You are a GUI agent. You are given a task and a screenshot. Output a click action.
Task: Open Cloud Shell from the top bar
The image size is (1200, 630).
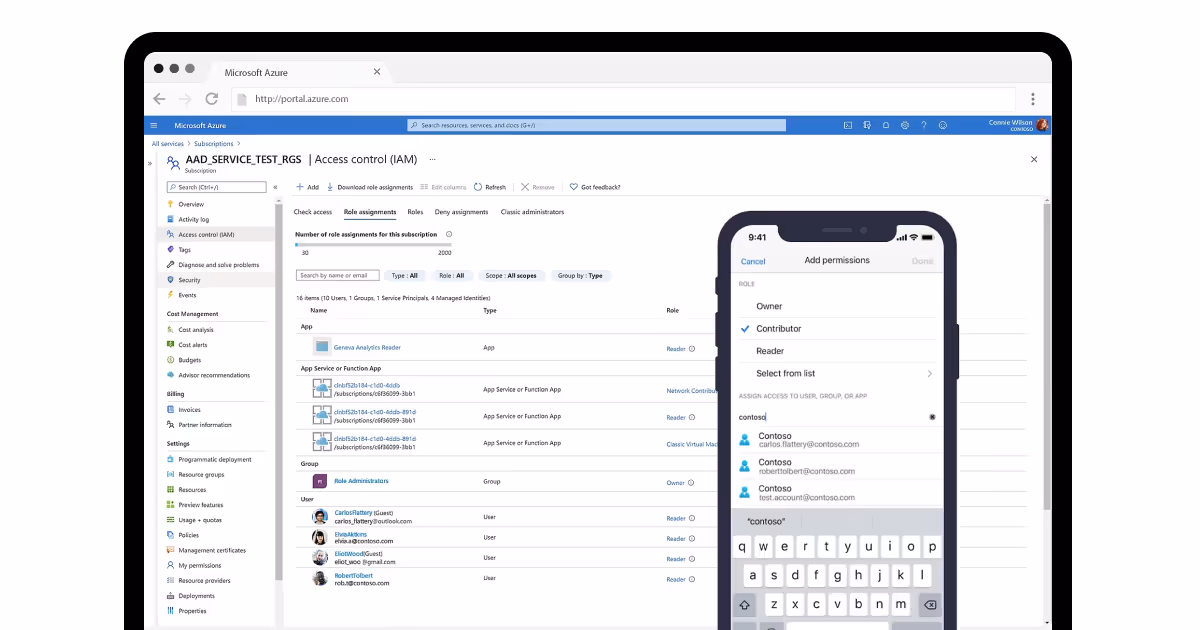pos(848,125)
